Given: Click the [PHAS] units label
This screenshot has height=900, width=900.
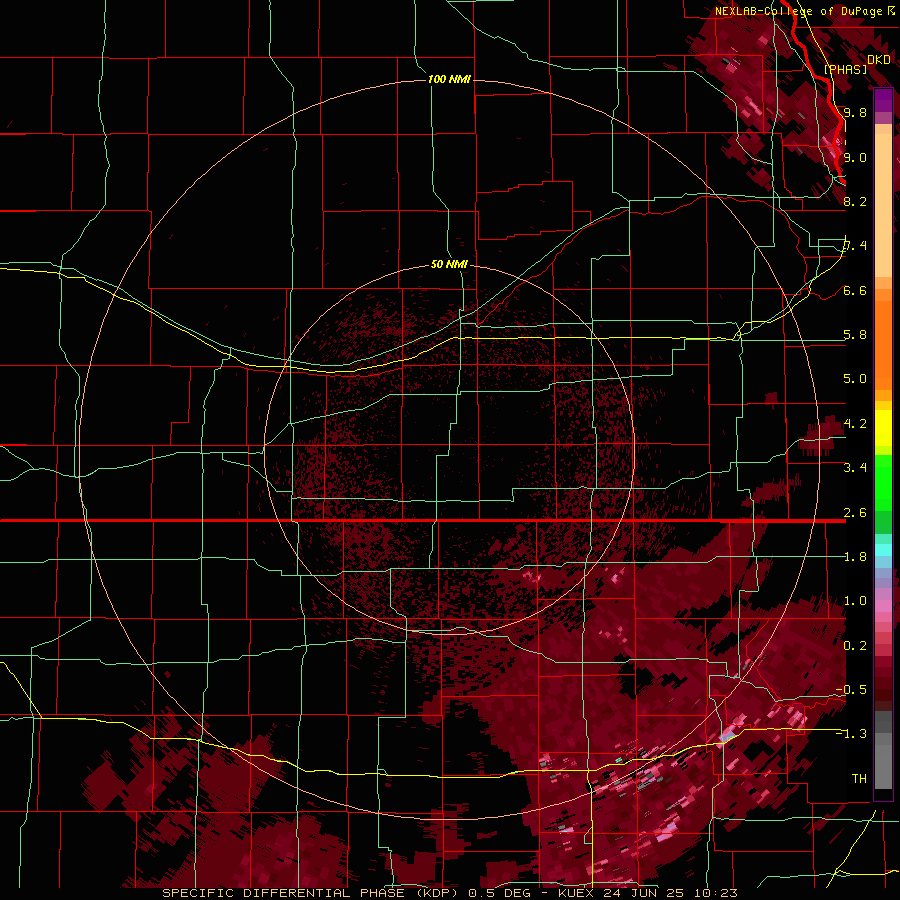Looking at the screenshot, I should pos(845,69).
